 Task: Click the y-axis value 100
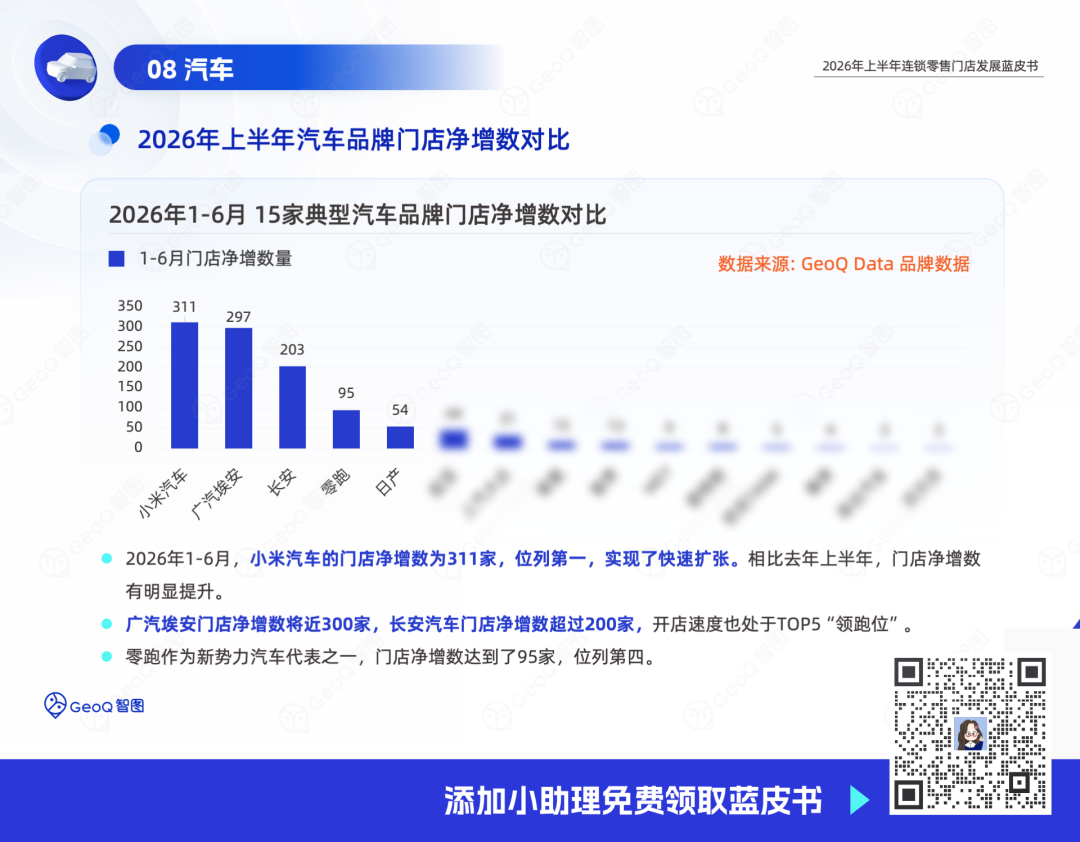coord(129,407)
